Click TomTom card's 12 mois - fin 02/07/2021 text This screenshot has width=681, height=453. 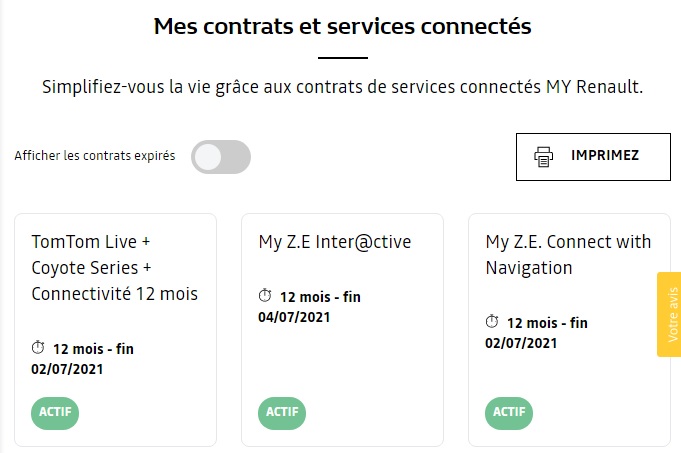click(83, 359)
